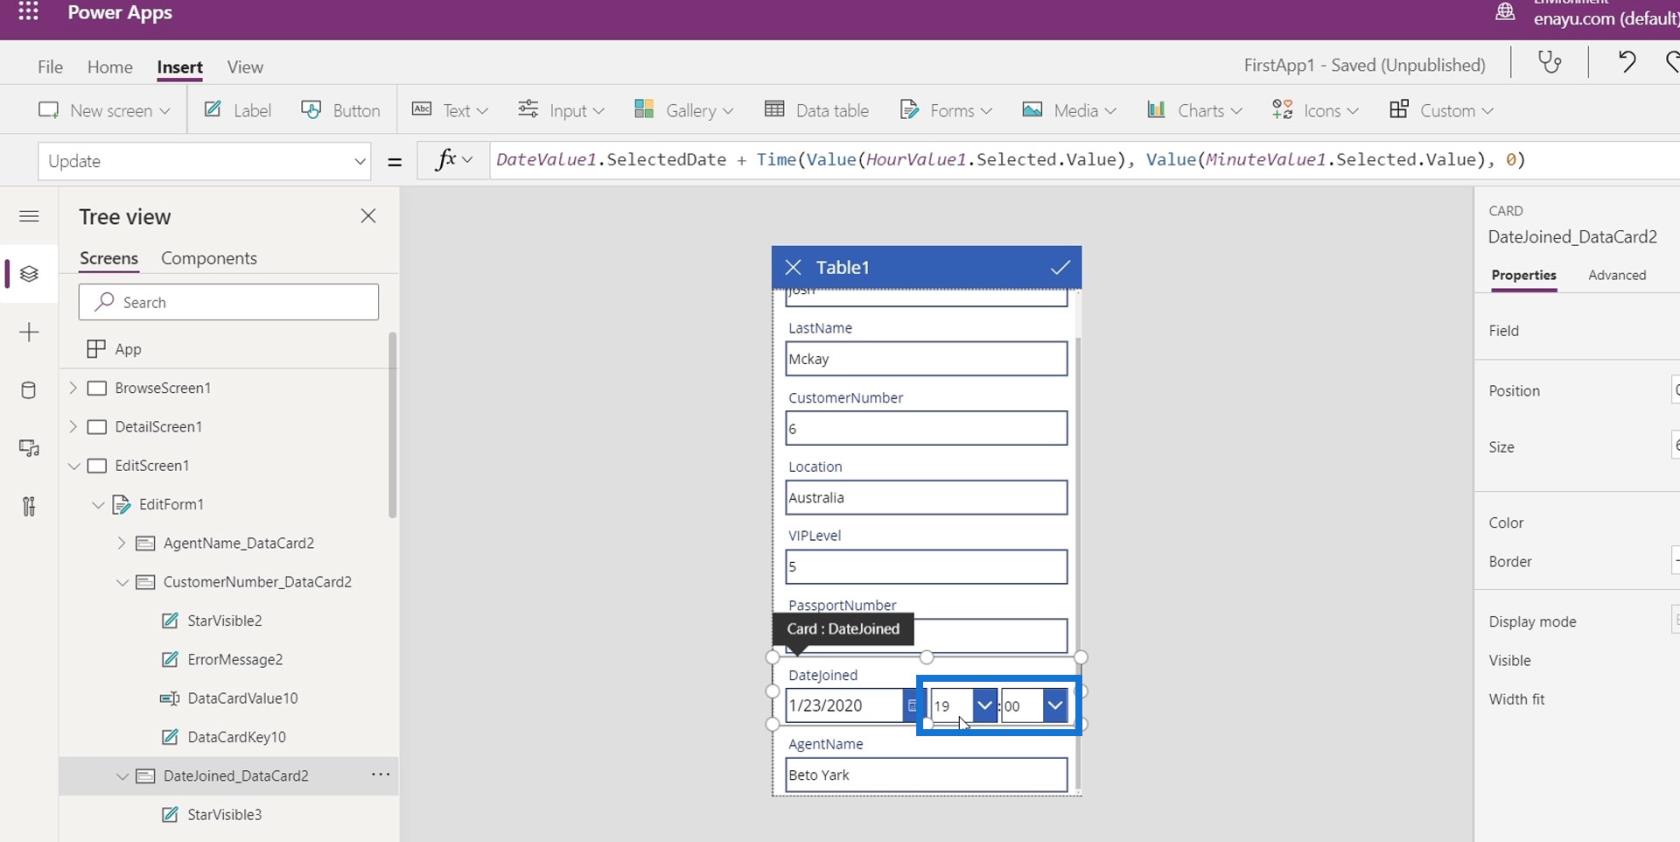
Task: Open the App checker stethoscope icon
Action: [x=1549, y=63]
